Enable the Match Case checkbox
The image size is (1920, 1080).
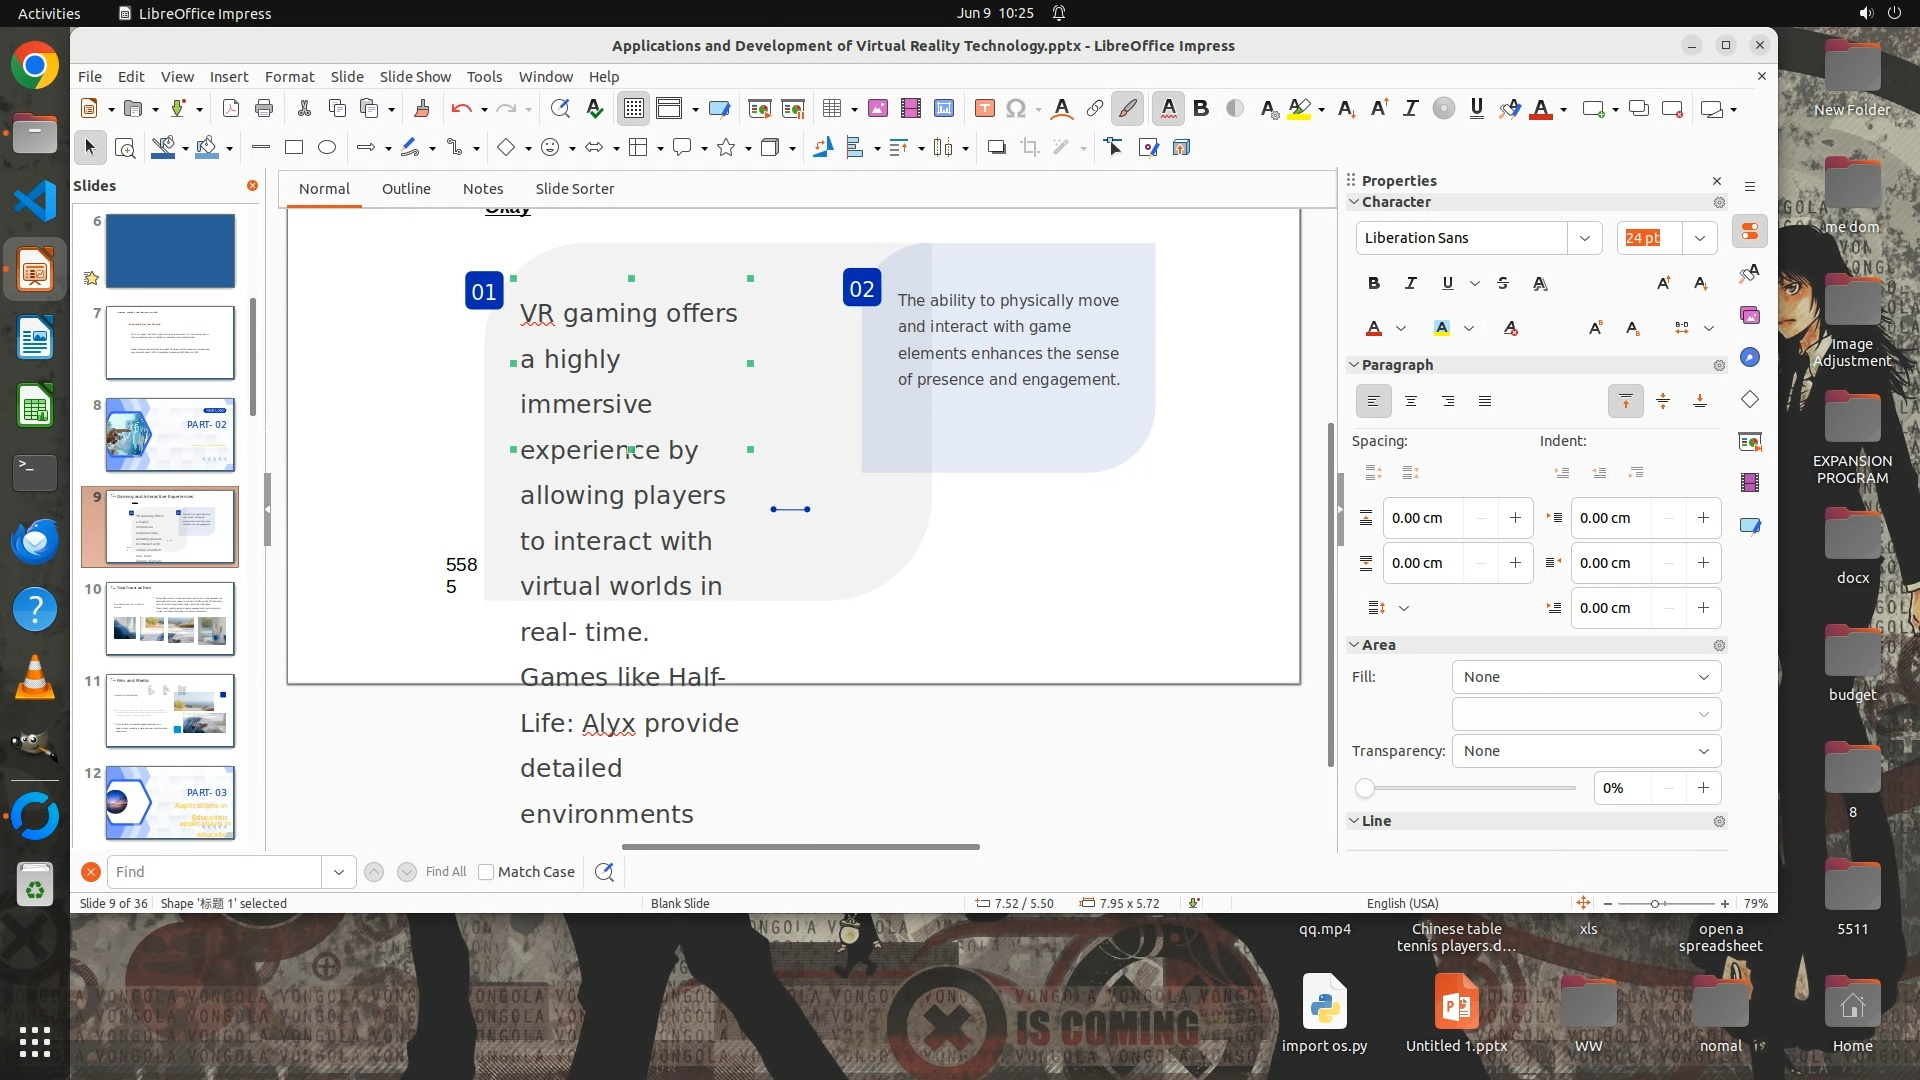click(487, 872)
